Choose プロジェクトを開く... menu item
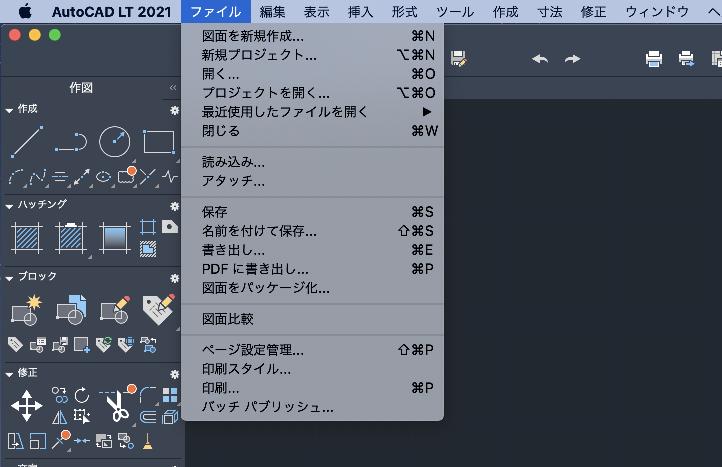Screen dimensions: 722x467 pyautogui.click(x=313, y=93)
